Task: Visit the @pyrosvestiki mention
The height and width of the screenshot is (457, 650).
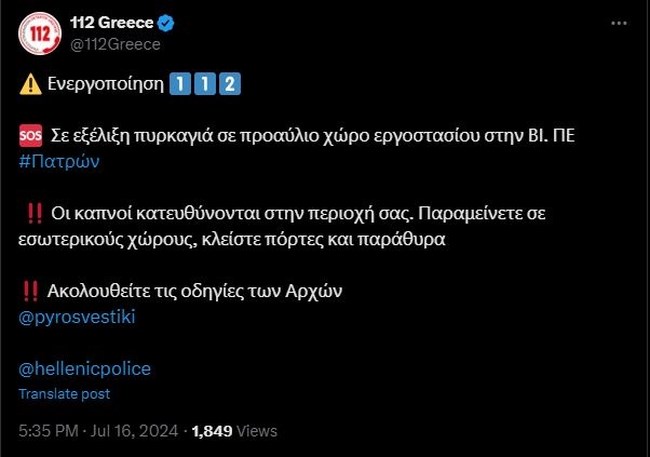Action: (77, 316)
